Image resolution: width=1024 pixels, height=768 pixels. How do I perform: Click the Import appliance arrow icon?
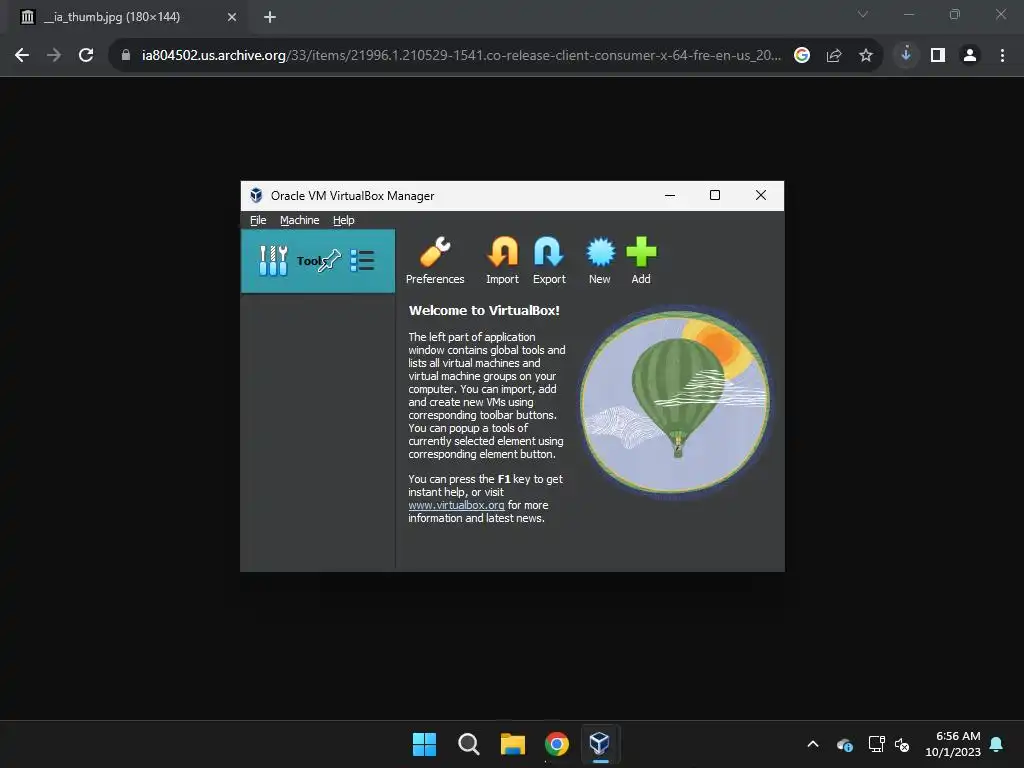pyautogui.click(x=502, y=252)
